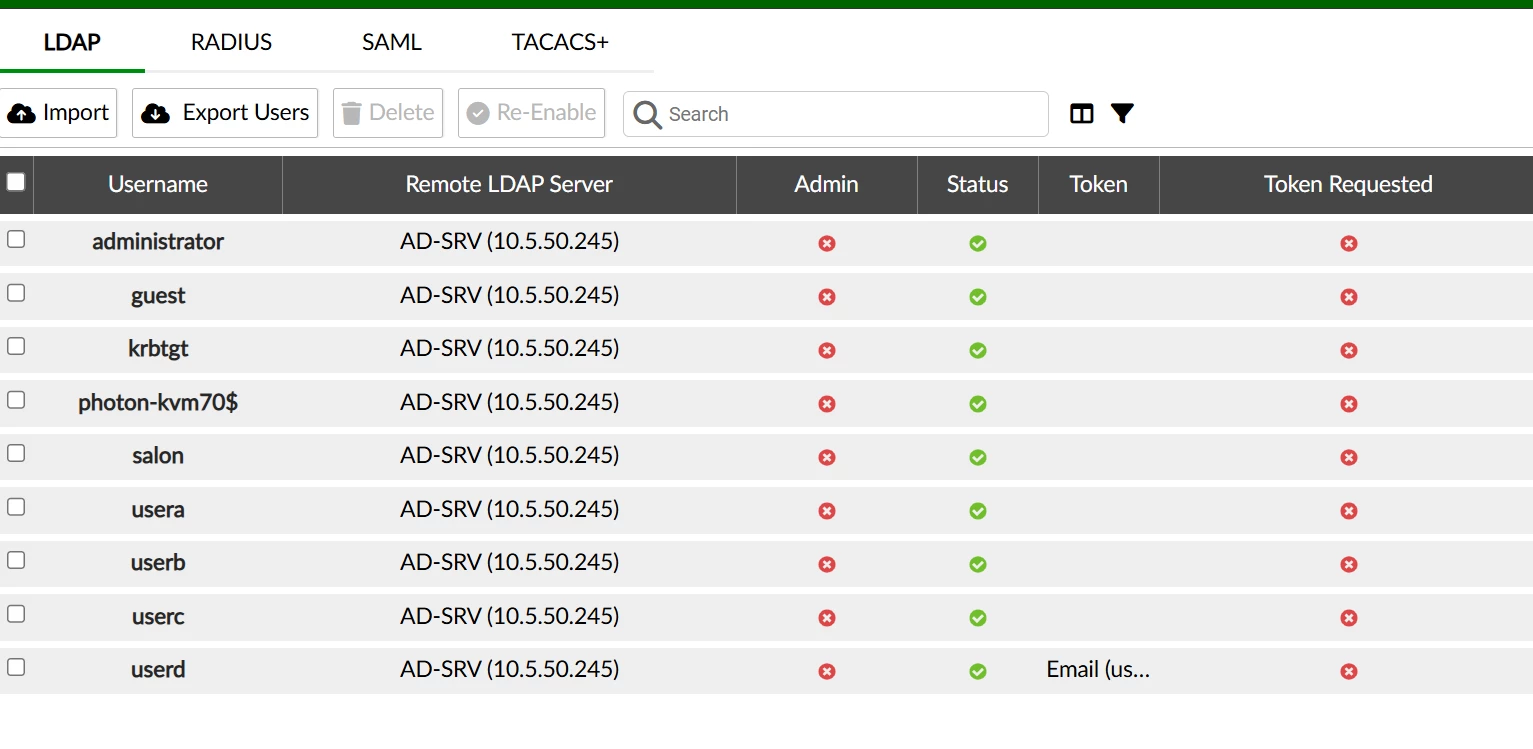Click userd's green Status check icon
Viewport: 1533px width, 749px height.
(978, 671)
